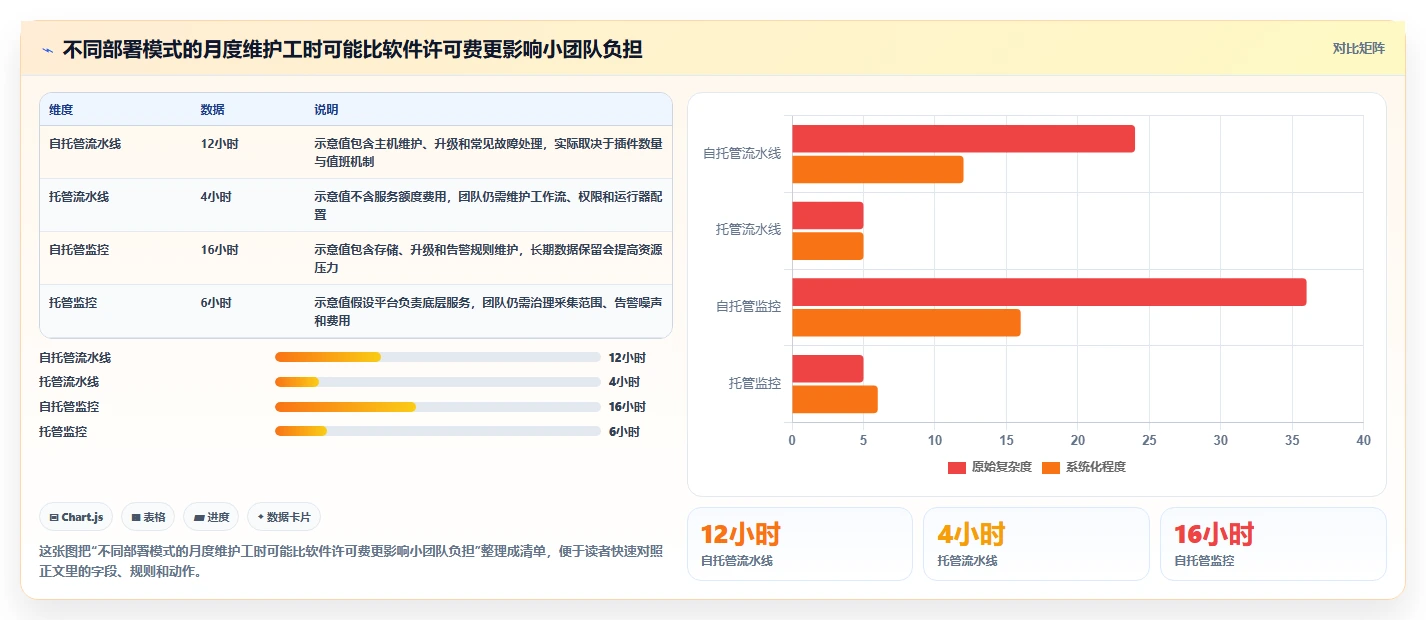Click the x-axis tick label 25
This screenshot has height=620, width=1426.
tap(1149, 440)
